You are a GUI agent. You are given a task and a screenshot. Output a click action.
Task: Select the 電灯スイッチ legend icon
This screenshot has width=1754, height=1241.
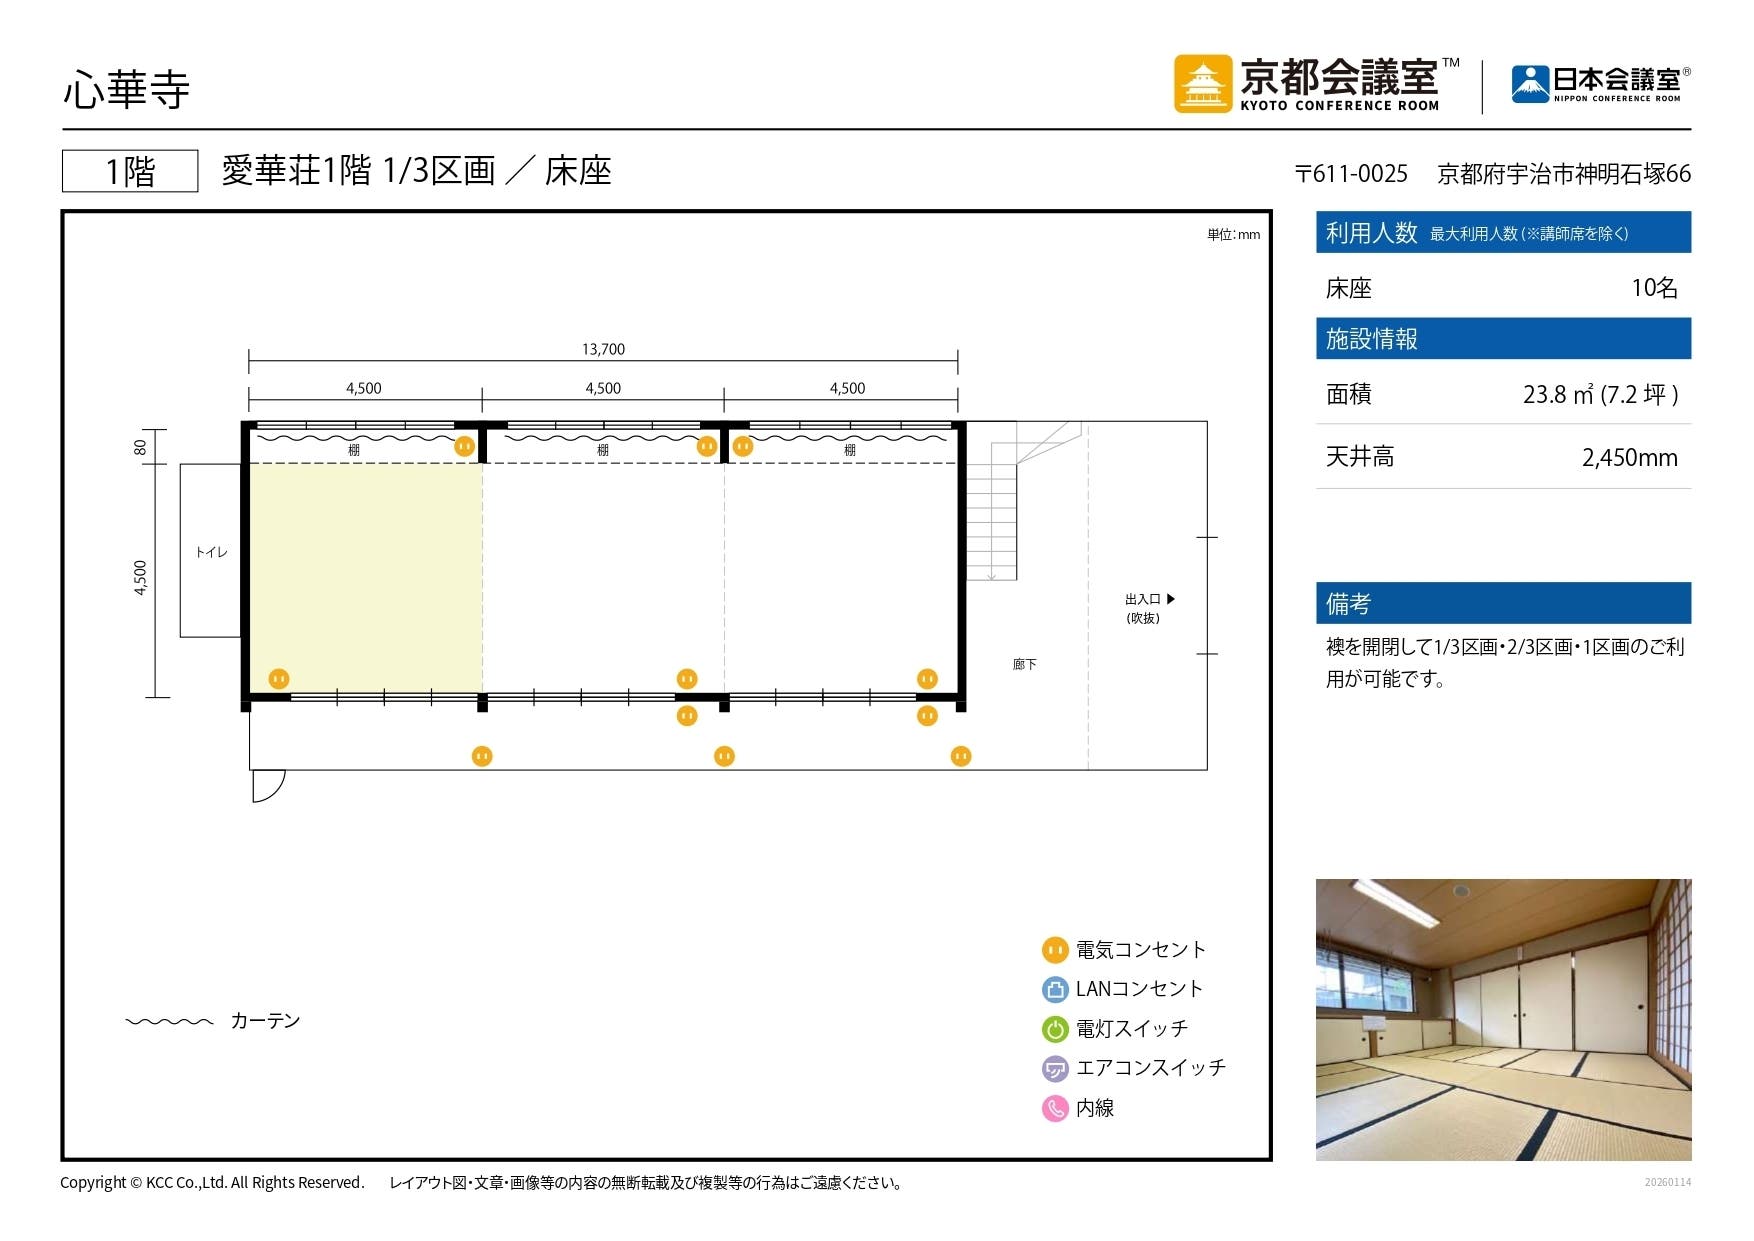pos(1055,1028)
